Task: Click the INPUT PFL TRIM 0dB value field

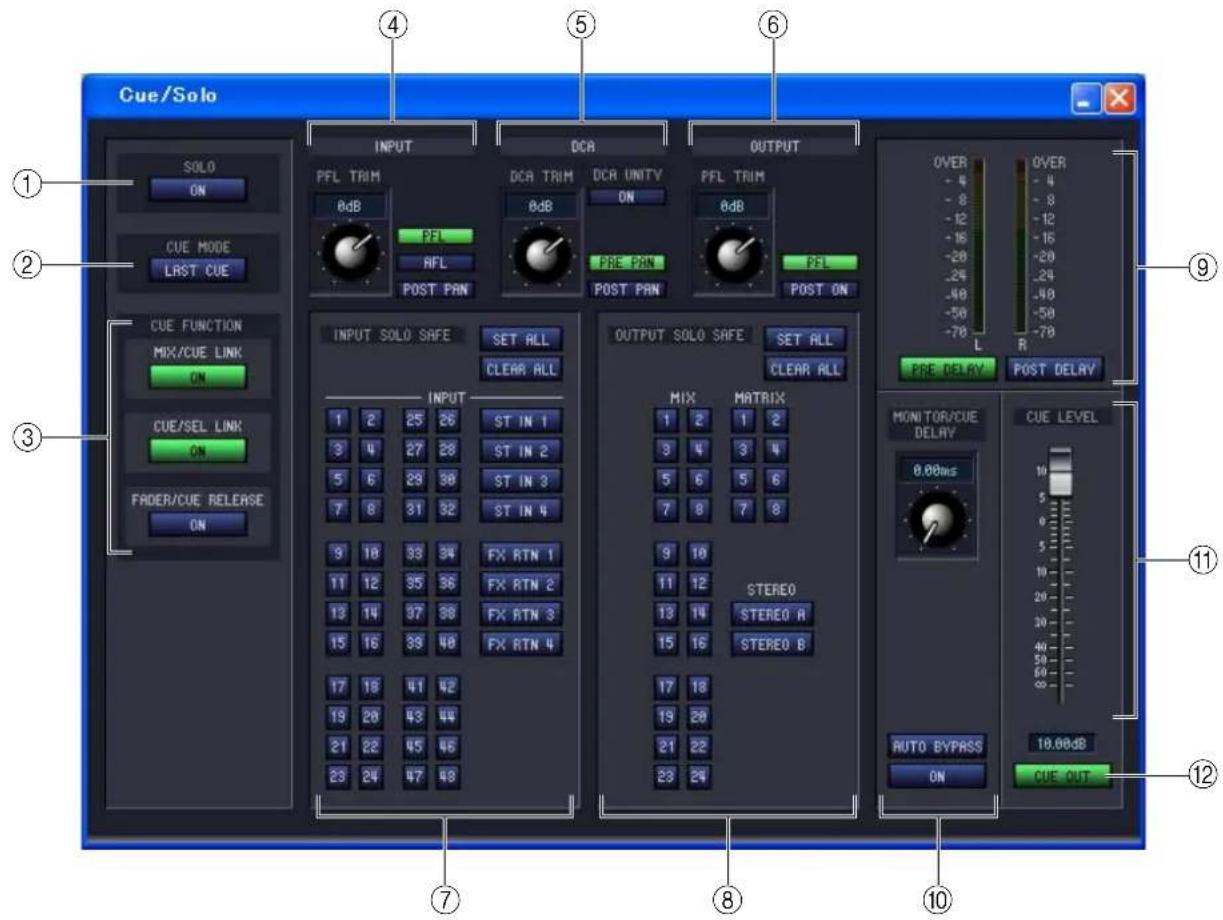Action: coord(351,205)
